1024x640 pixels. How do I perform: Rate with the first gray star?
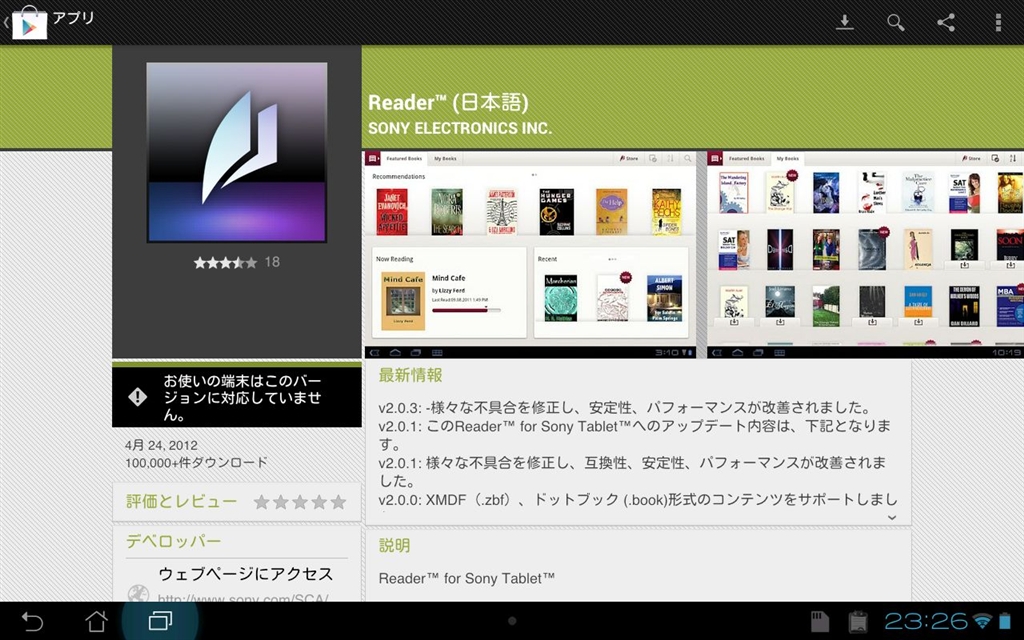[261, 502]
